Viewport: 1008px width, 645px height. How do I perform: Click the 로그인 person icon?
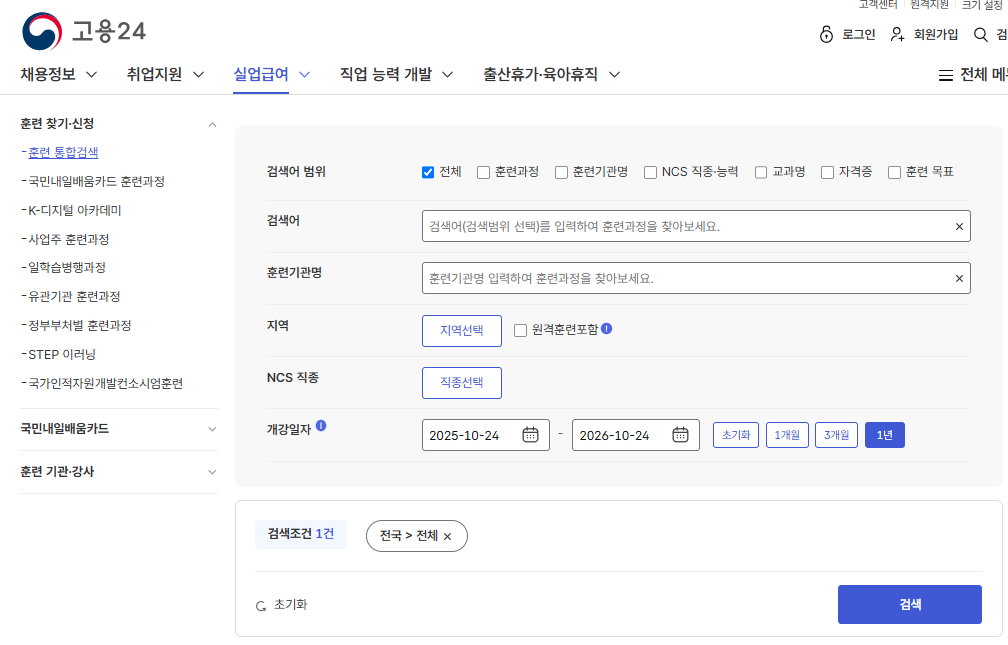click(x=825, y=33)
